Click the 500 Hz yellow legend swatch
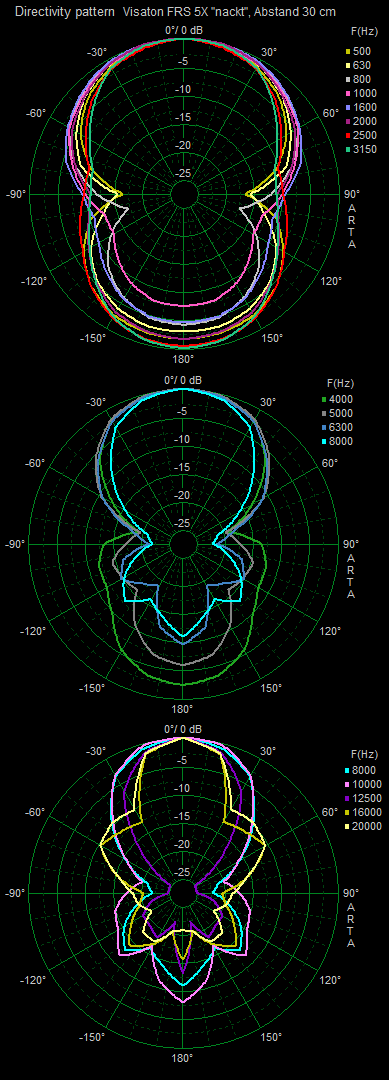Screen dimensions: 389x1080 click(347, 51)
